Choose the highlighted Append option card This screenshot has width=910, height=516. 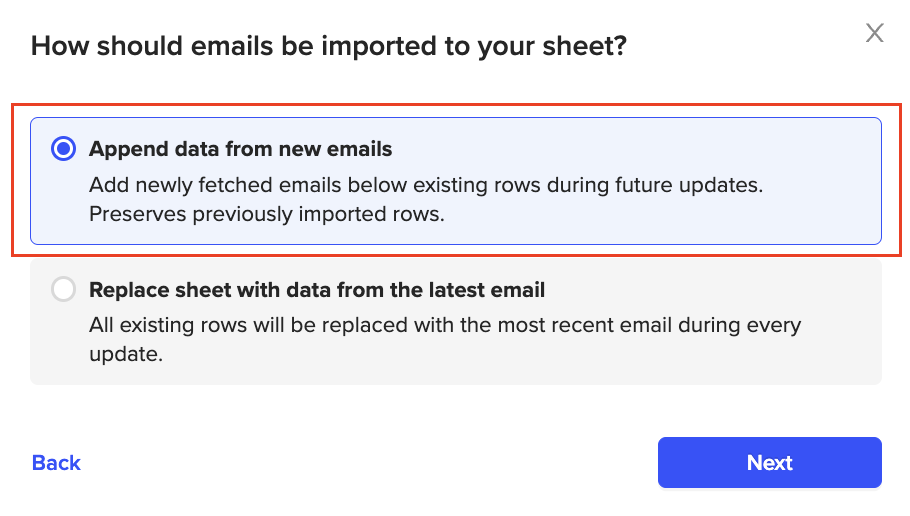tap(455, 181)
